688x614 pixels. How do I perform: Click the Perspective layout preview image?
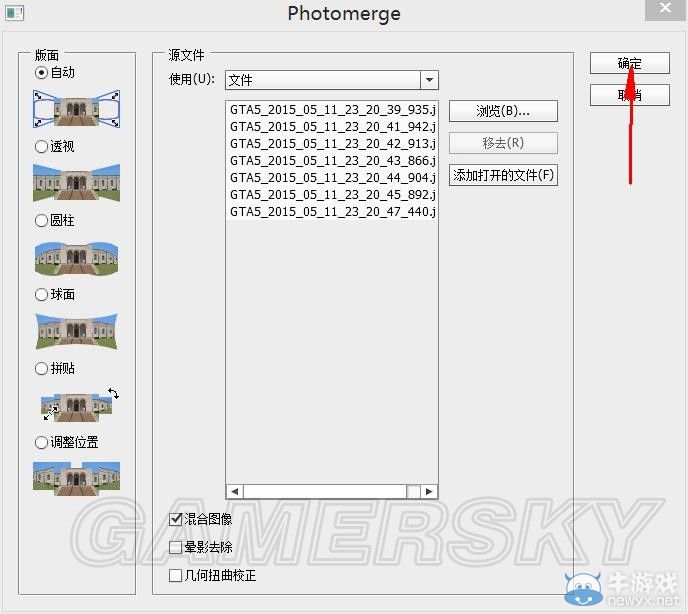(76, 183)
